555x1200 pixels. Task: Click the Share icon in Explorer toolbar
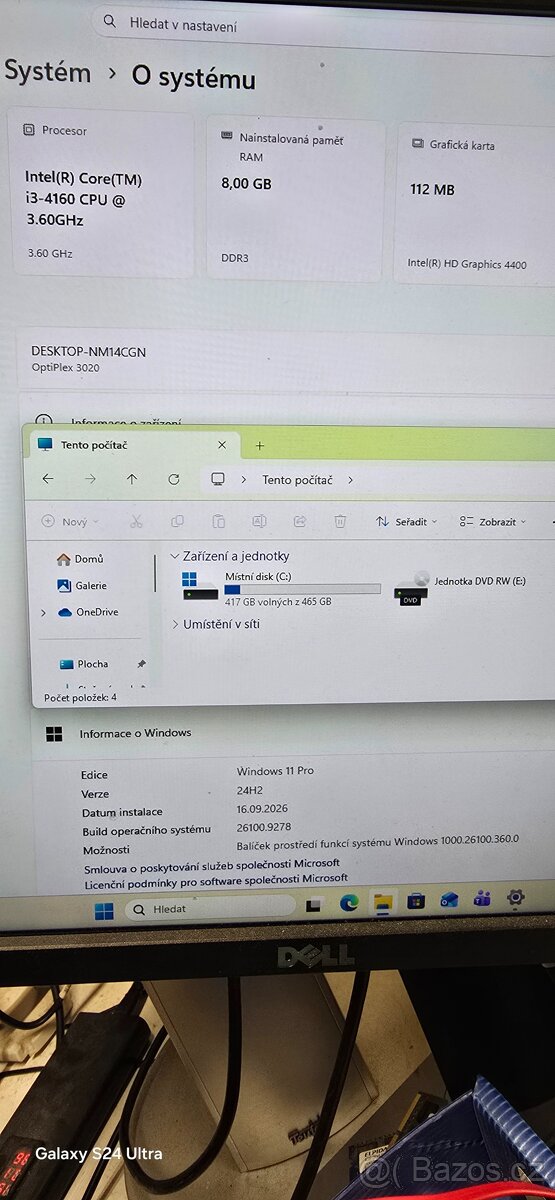pos(299,521)
